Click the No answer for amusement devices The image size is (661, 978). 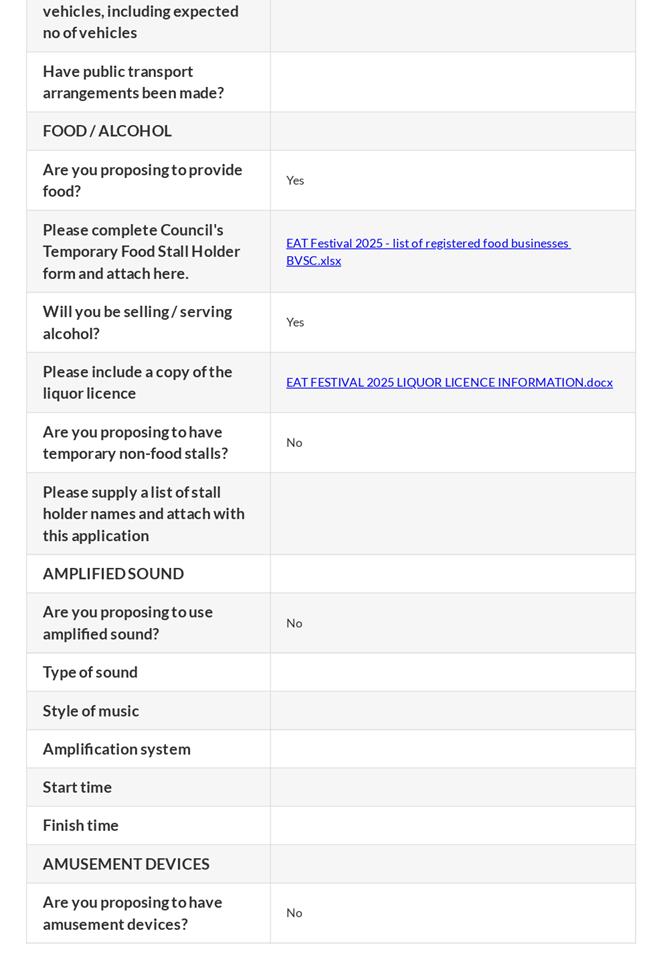[294, 913]
